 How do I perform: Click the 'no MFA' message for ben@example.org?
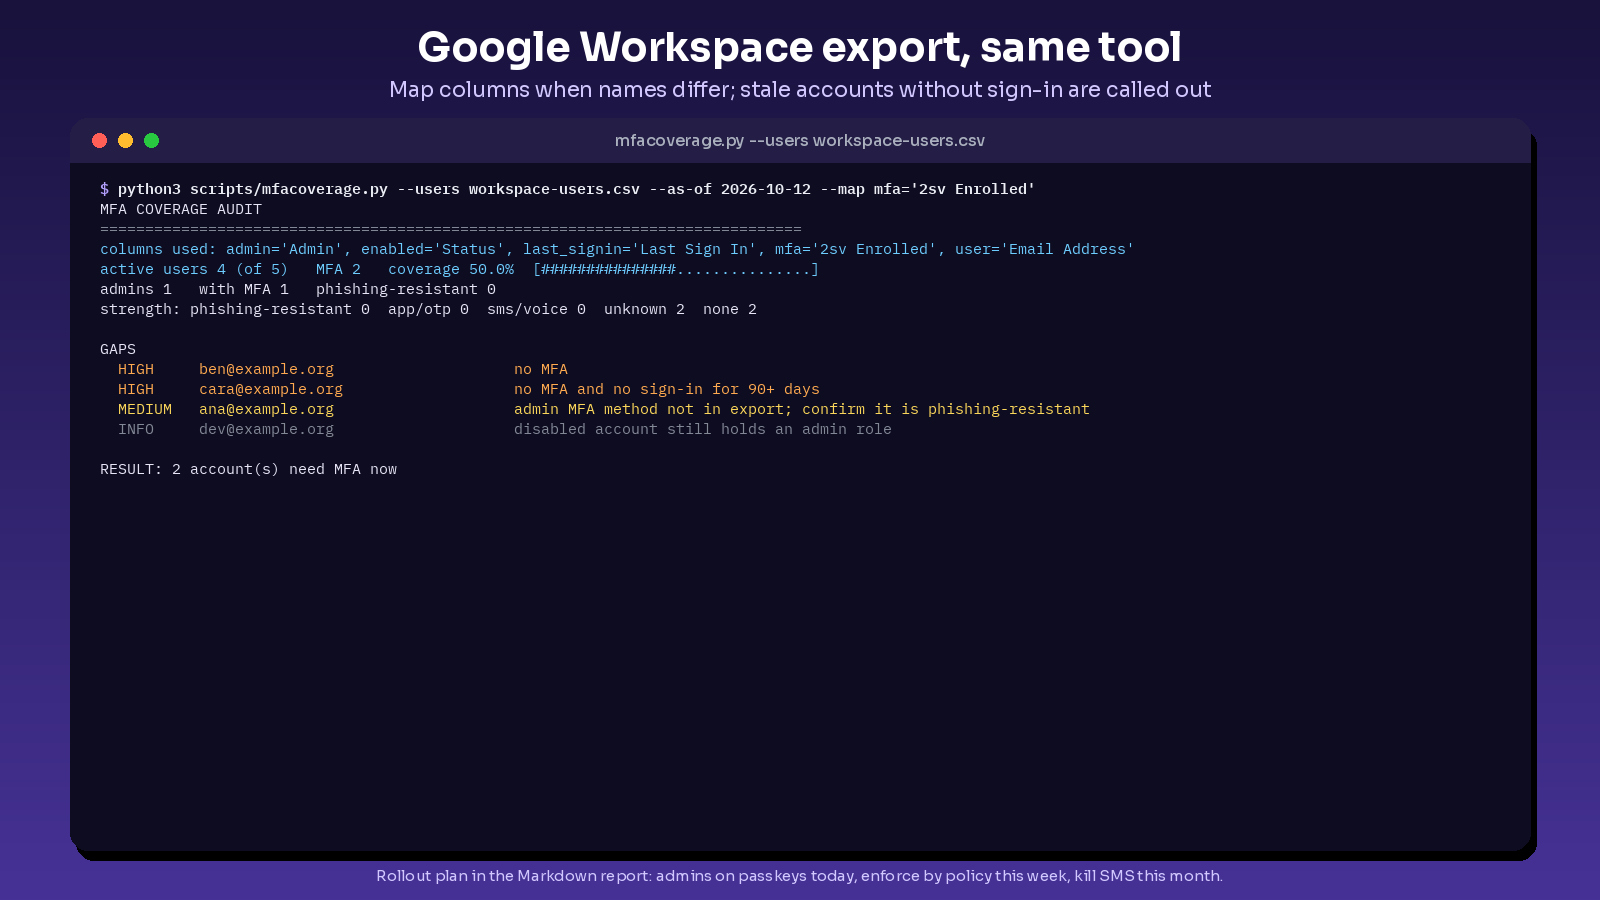pos(541,369)
